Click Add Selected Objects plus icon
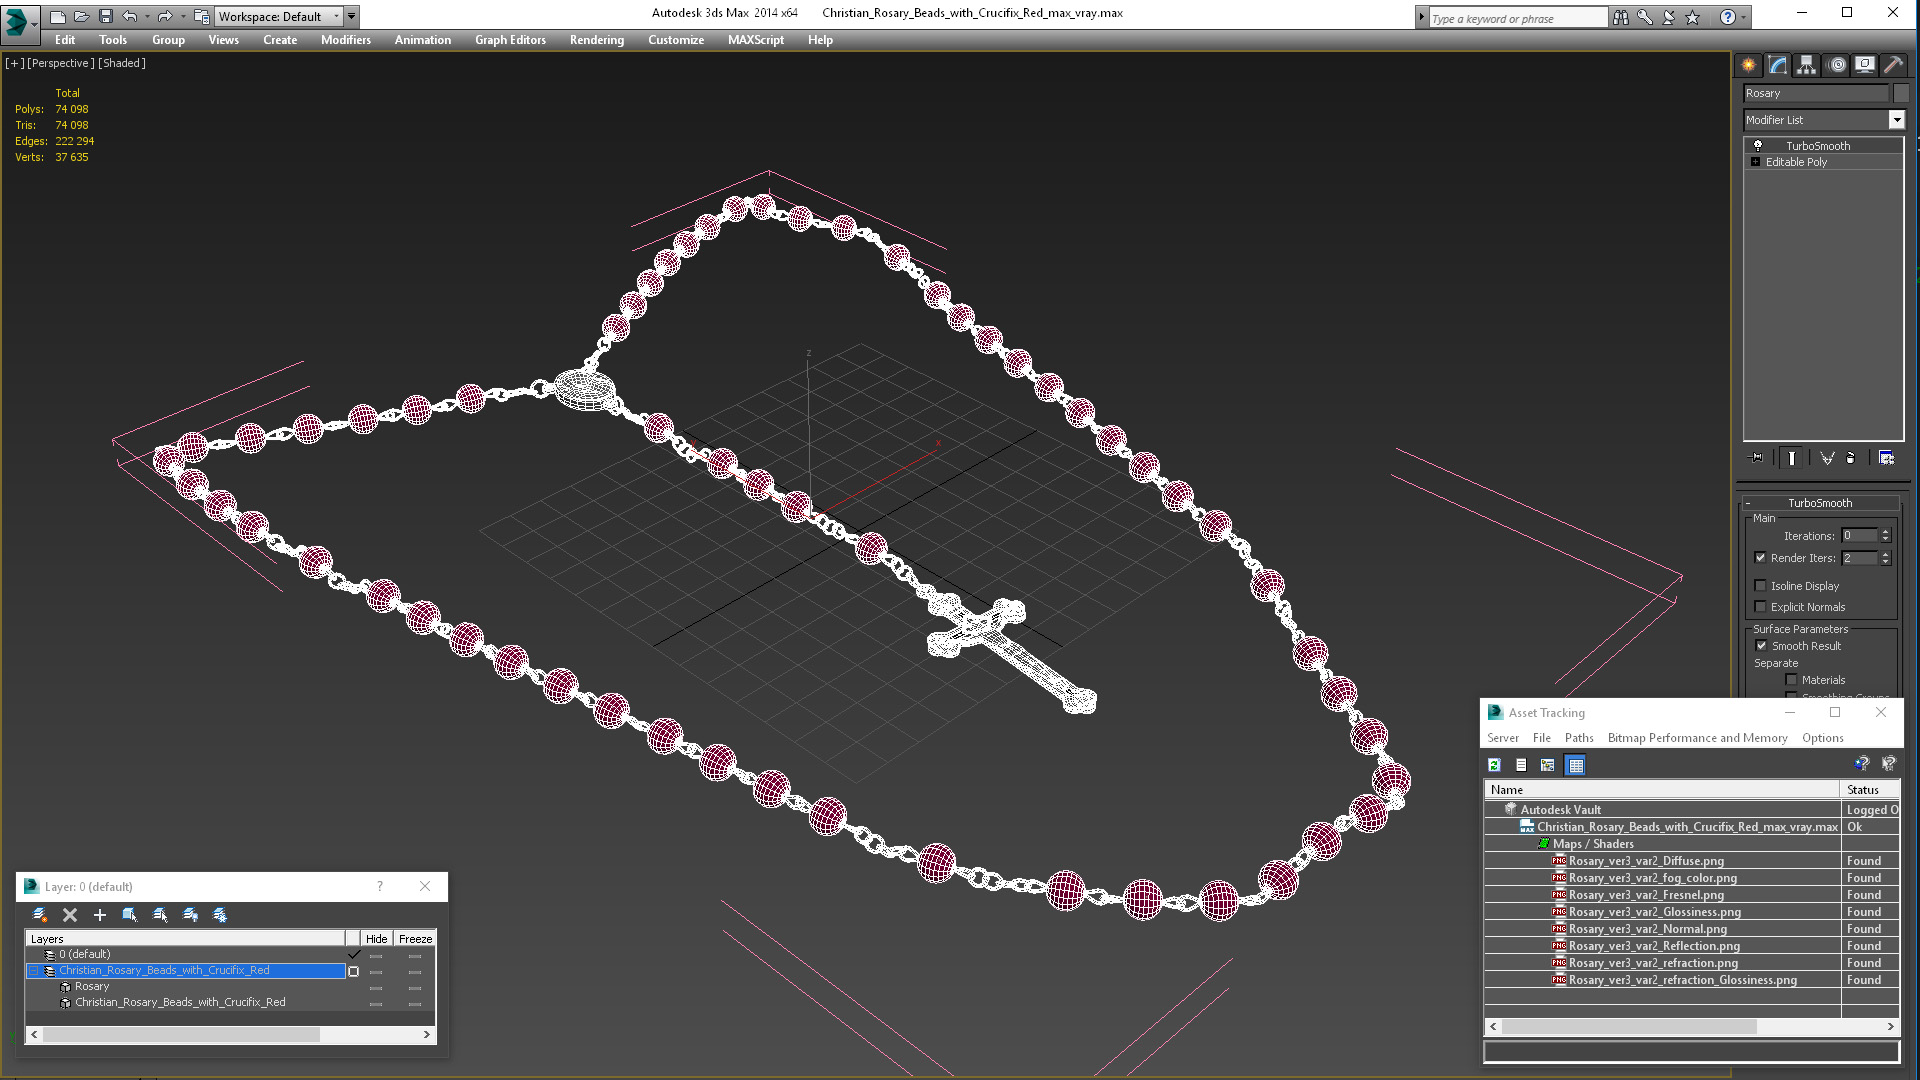1920x1080 pixels. pyautogui.click(x=100, y=915)
